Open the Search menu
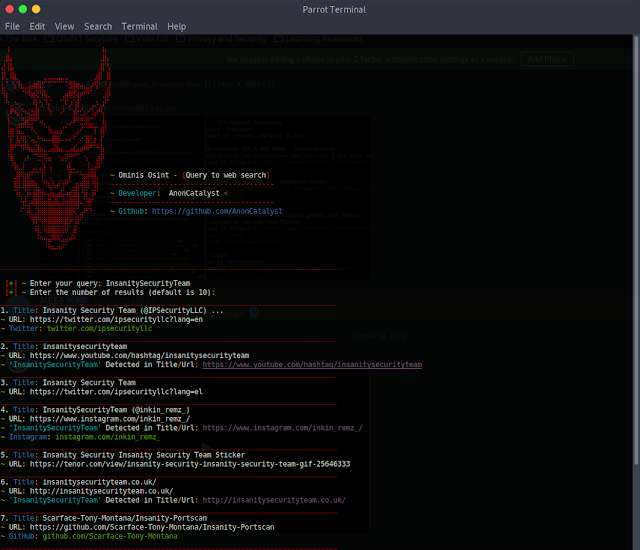The height and width of the screenshot is (550, 640). [98, 27]
